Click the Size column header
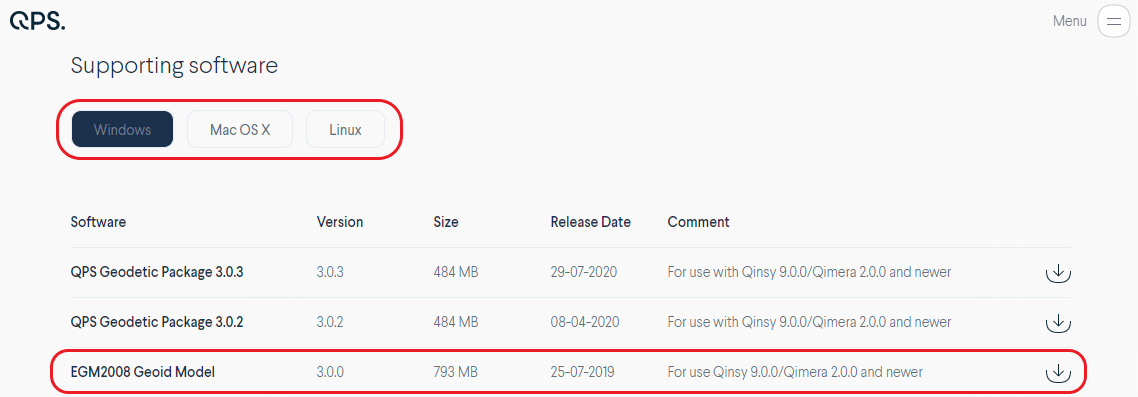The height and width of the screenshot is (397, 1138). 446,222
